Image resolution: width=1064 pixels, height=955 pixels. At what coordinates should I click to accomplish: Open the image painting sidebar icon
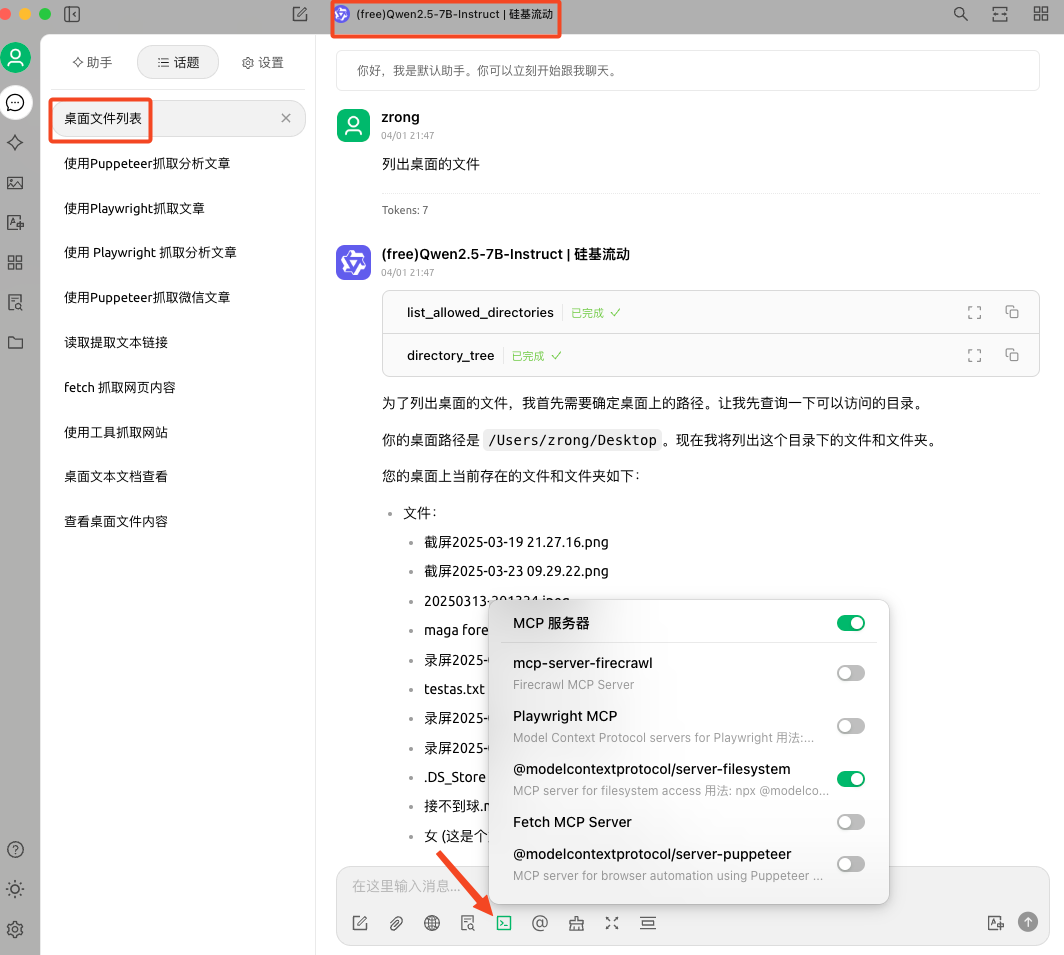(15, 183)
